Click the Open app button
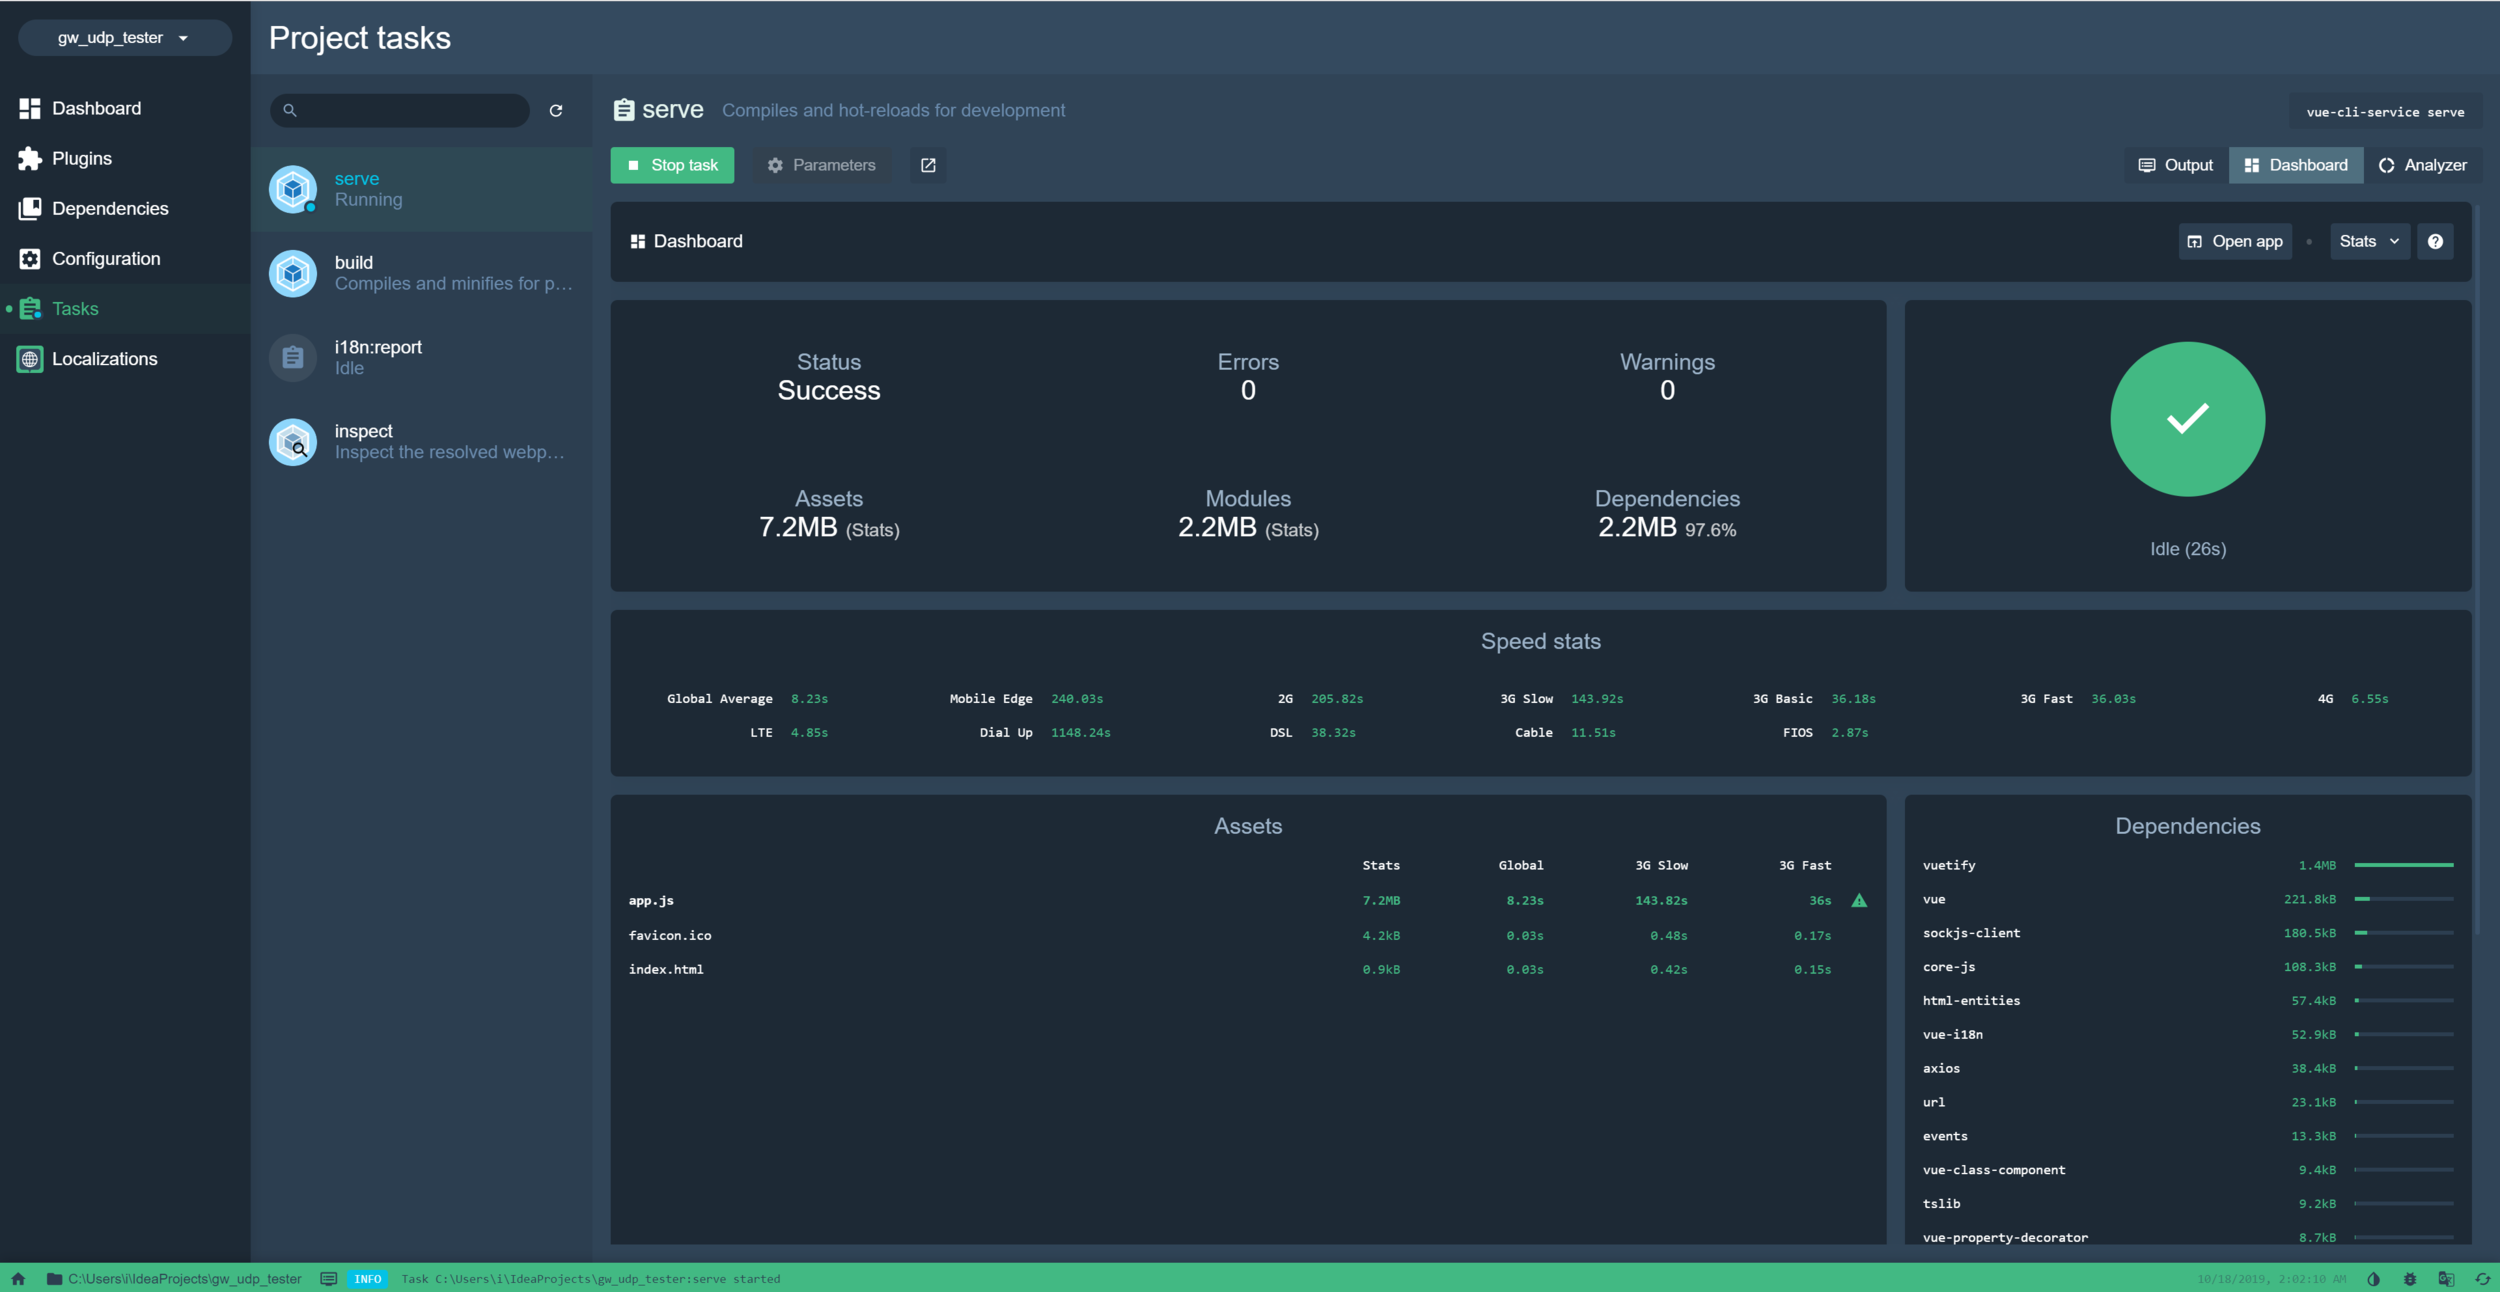The image size is (2500, 1292). pyautogui.click(x=2235, y=241)
